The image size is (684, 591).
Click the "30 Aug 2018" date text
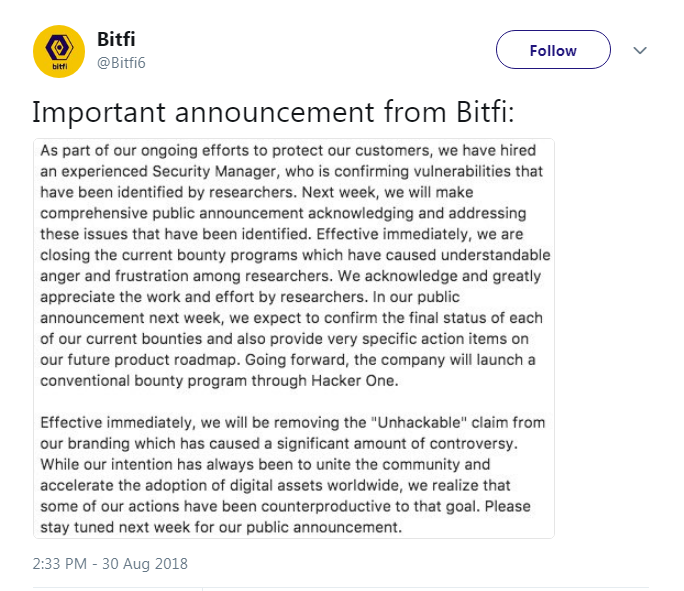(x=150, y=563)
